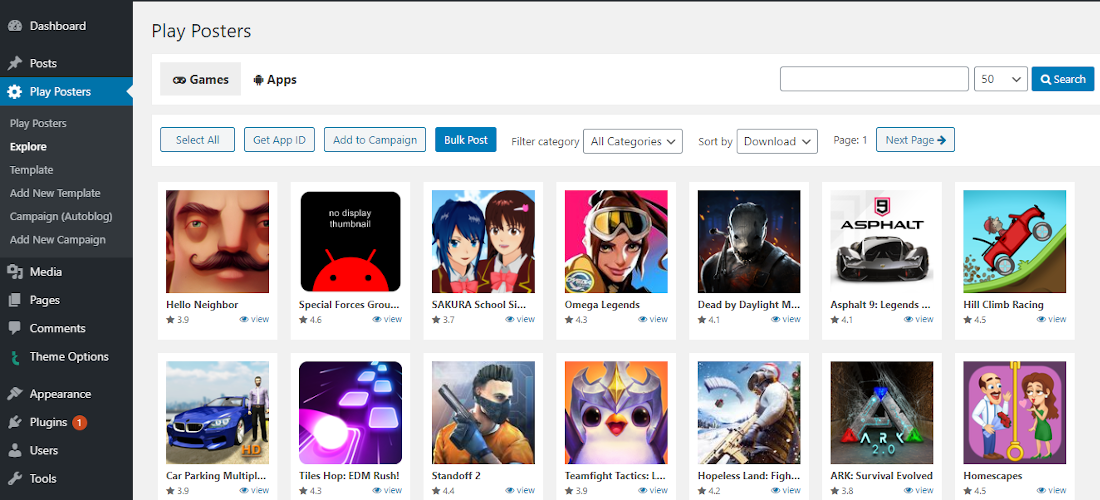1100x500 pixels.
Task: View the Asphalt 9: Legends game
Action: click(x=918, y=319)
